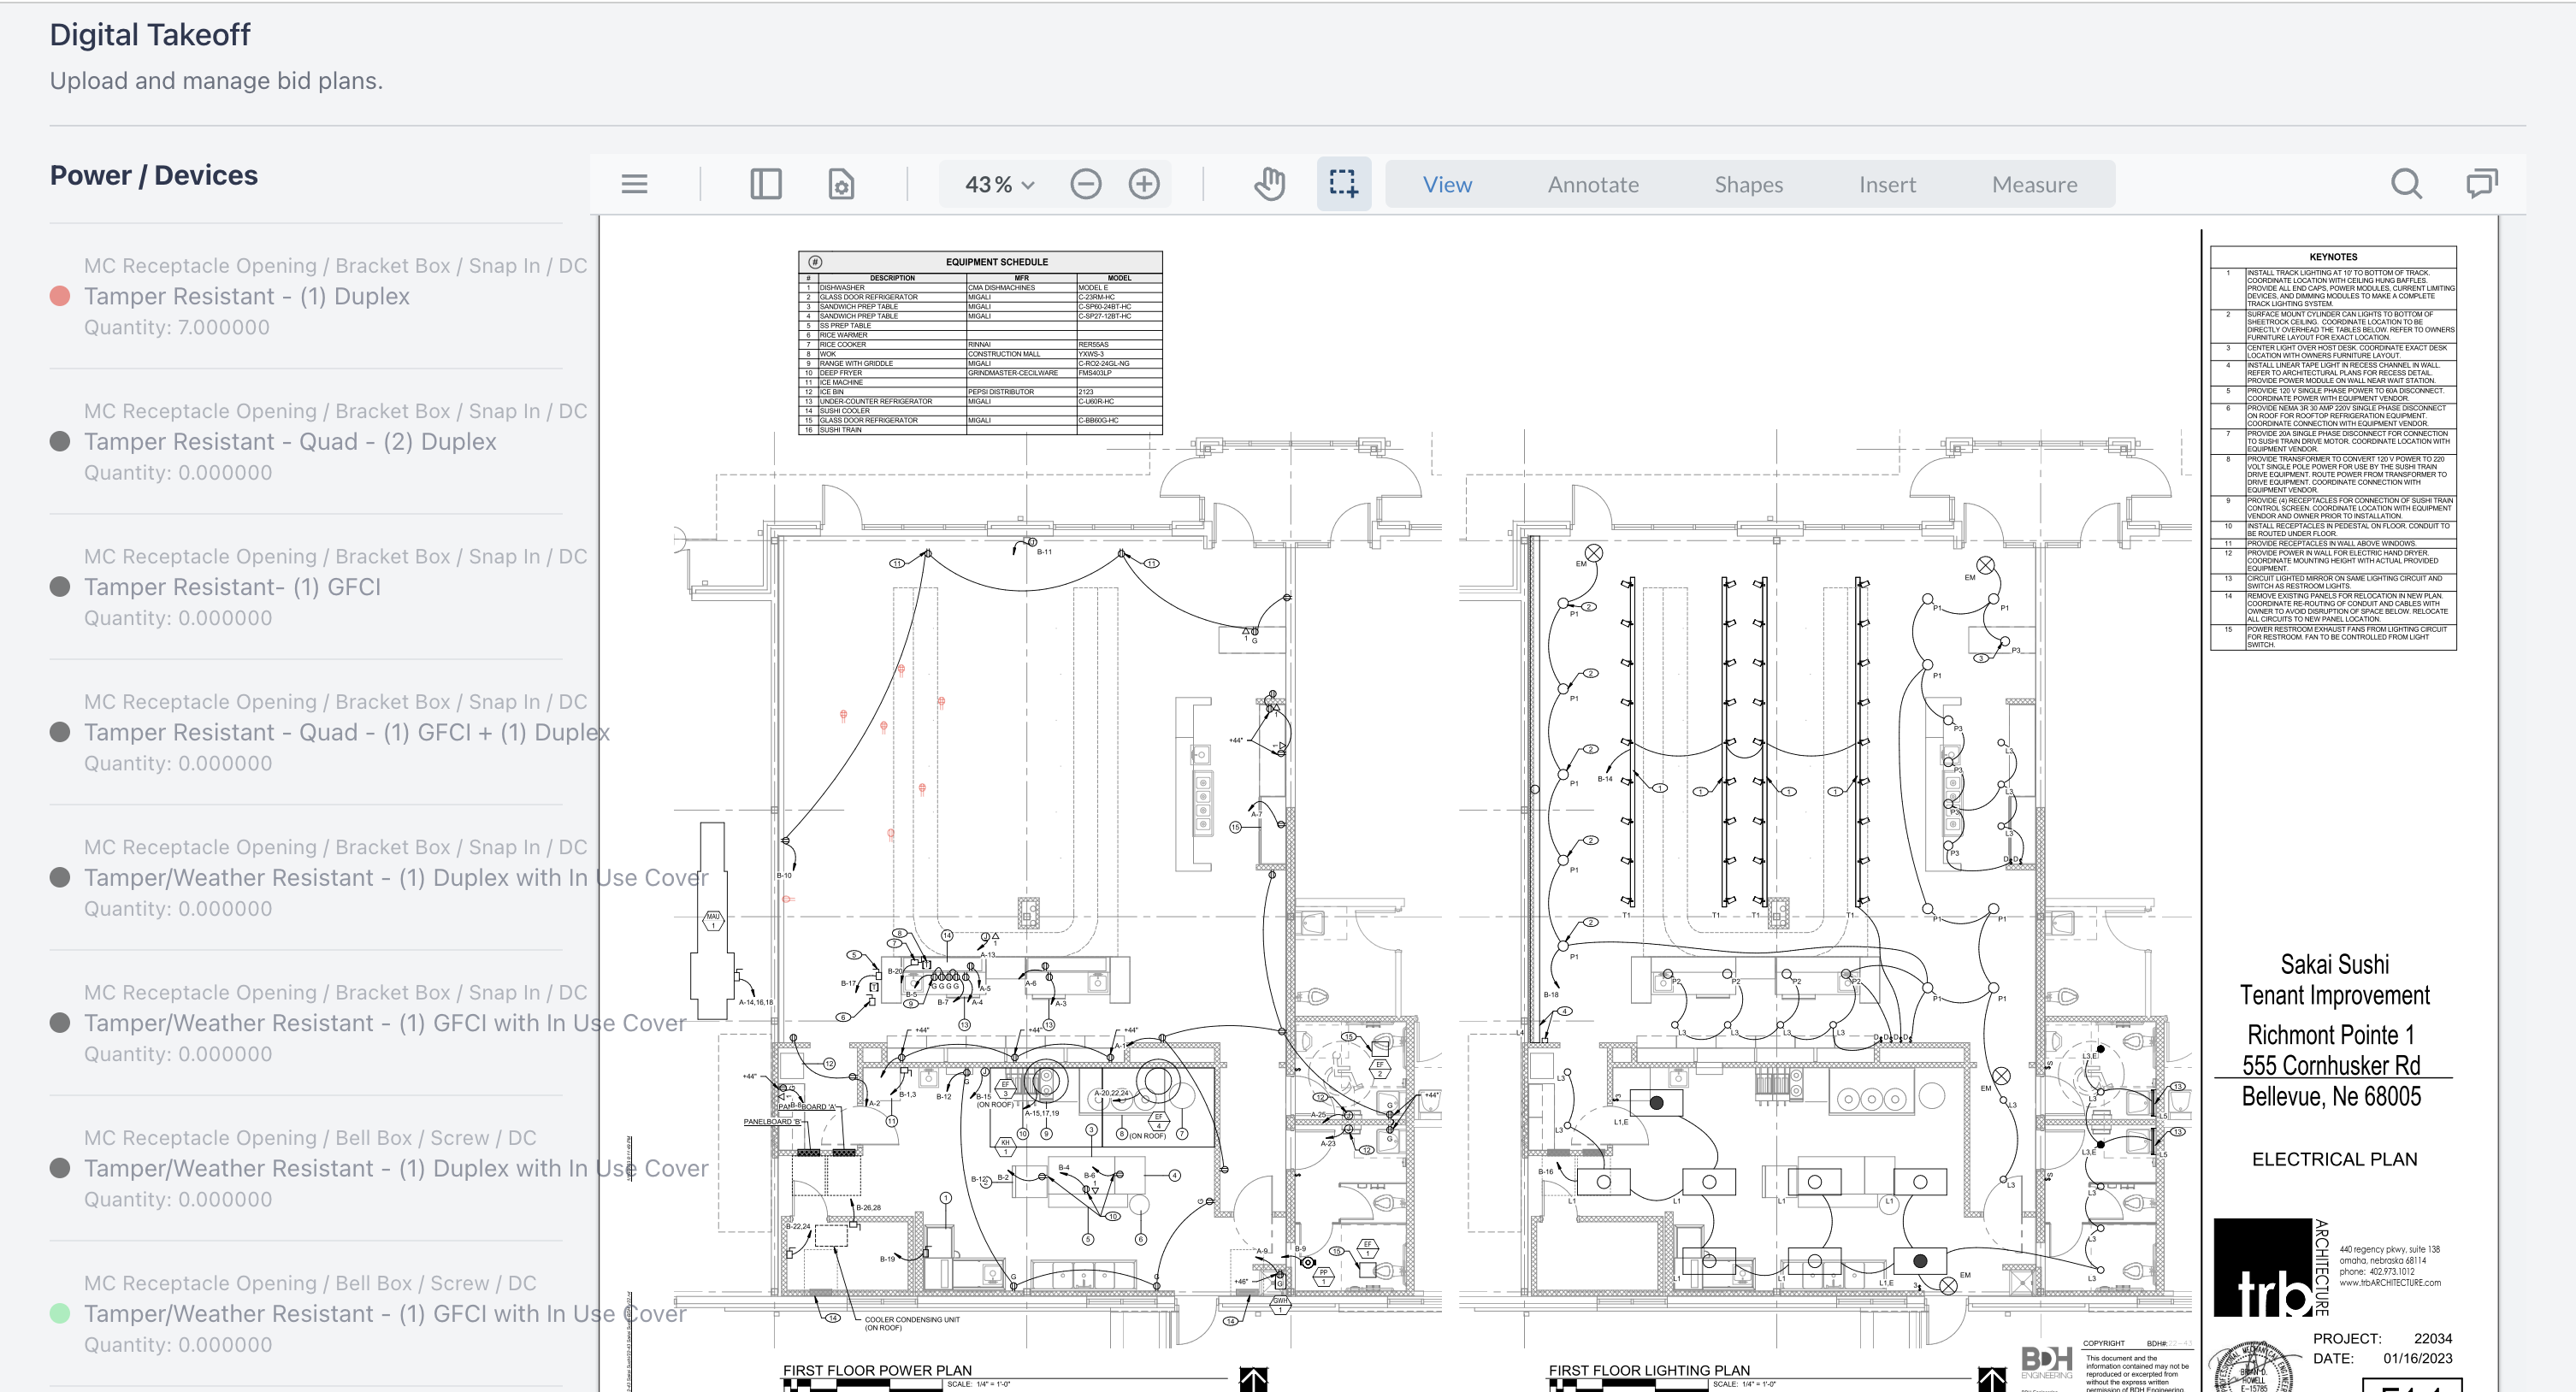Click the FIRST FLOOR POWER PLAN title
The width and height of the screenshot is (2576, 1392).
pos(877,1370)
